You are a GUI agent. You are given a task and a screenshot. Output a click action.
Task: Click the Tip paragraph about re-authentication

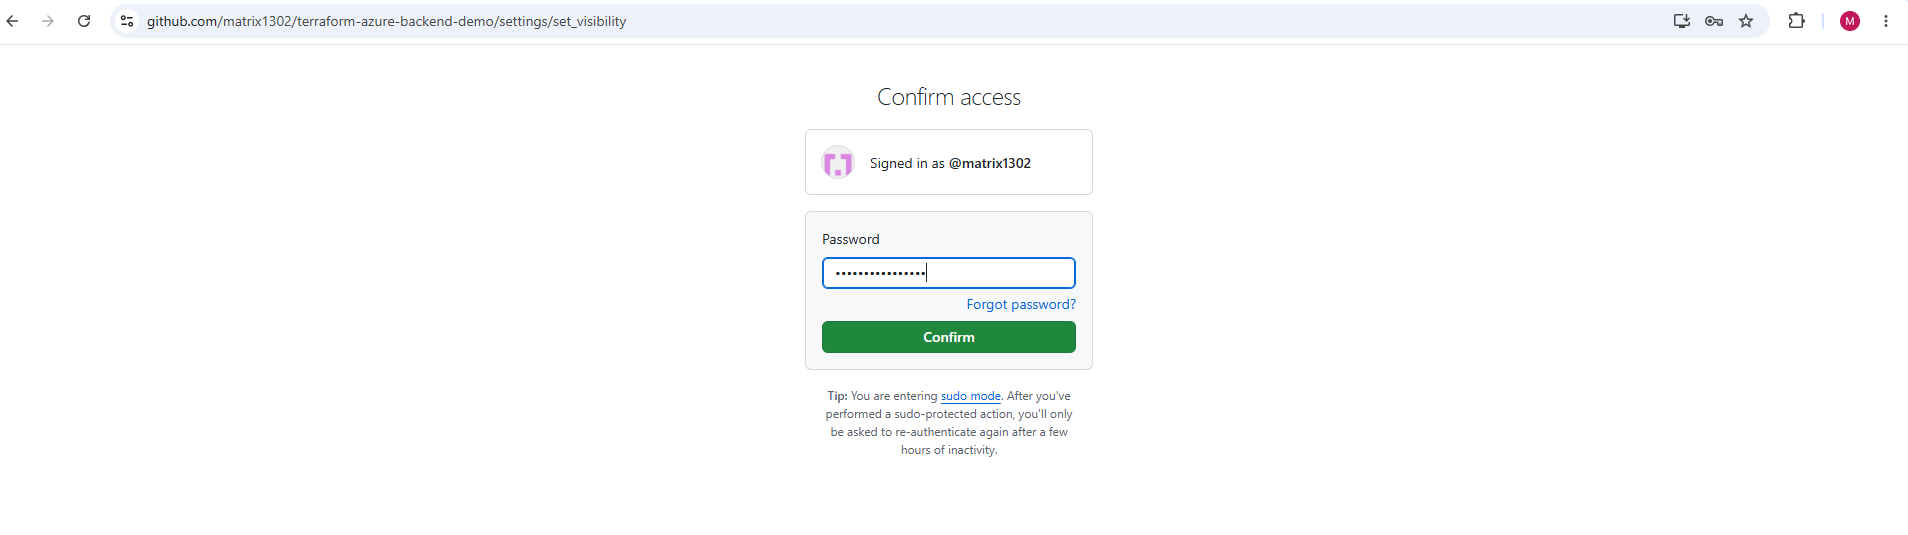click(x=949, y=423)
